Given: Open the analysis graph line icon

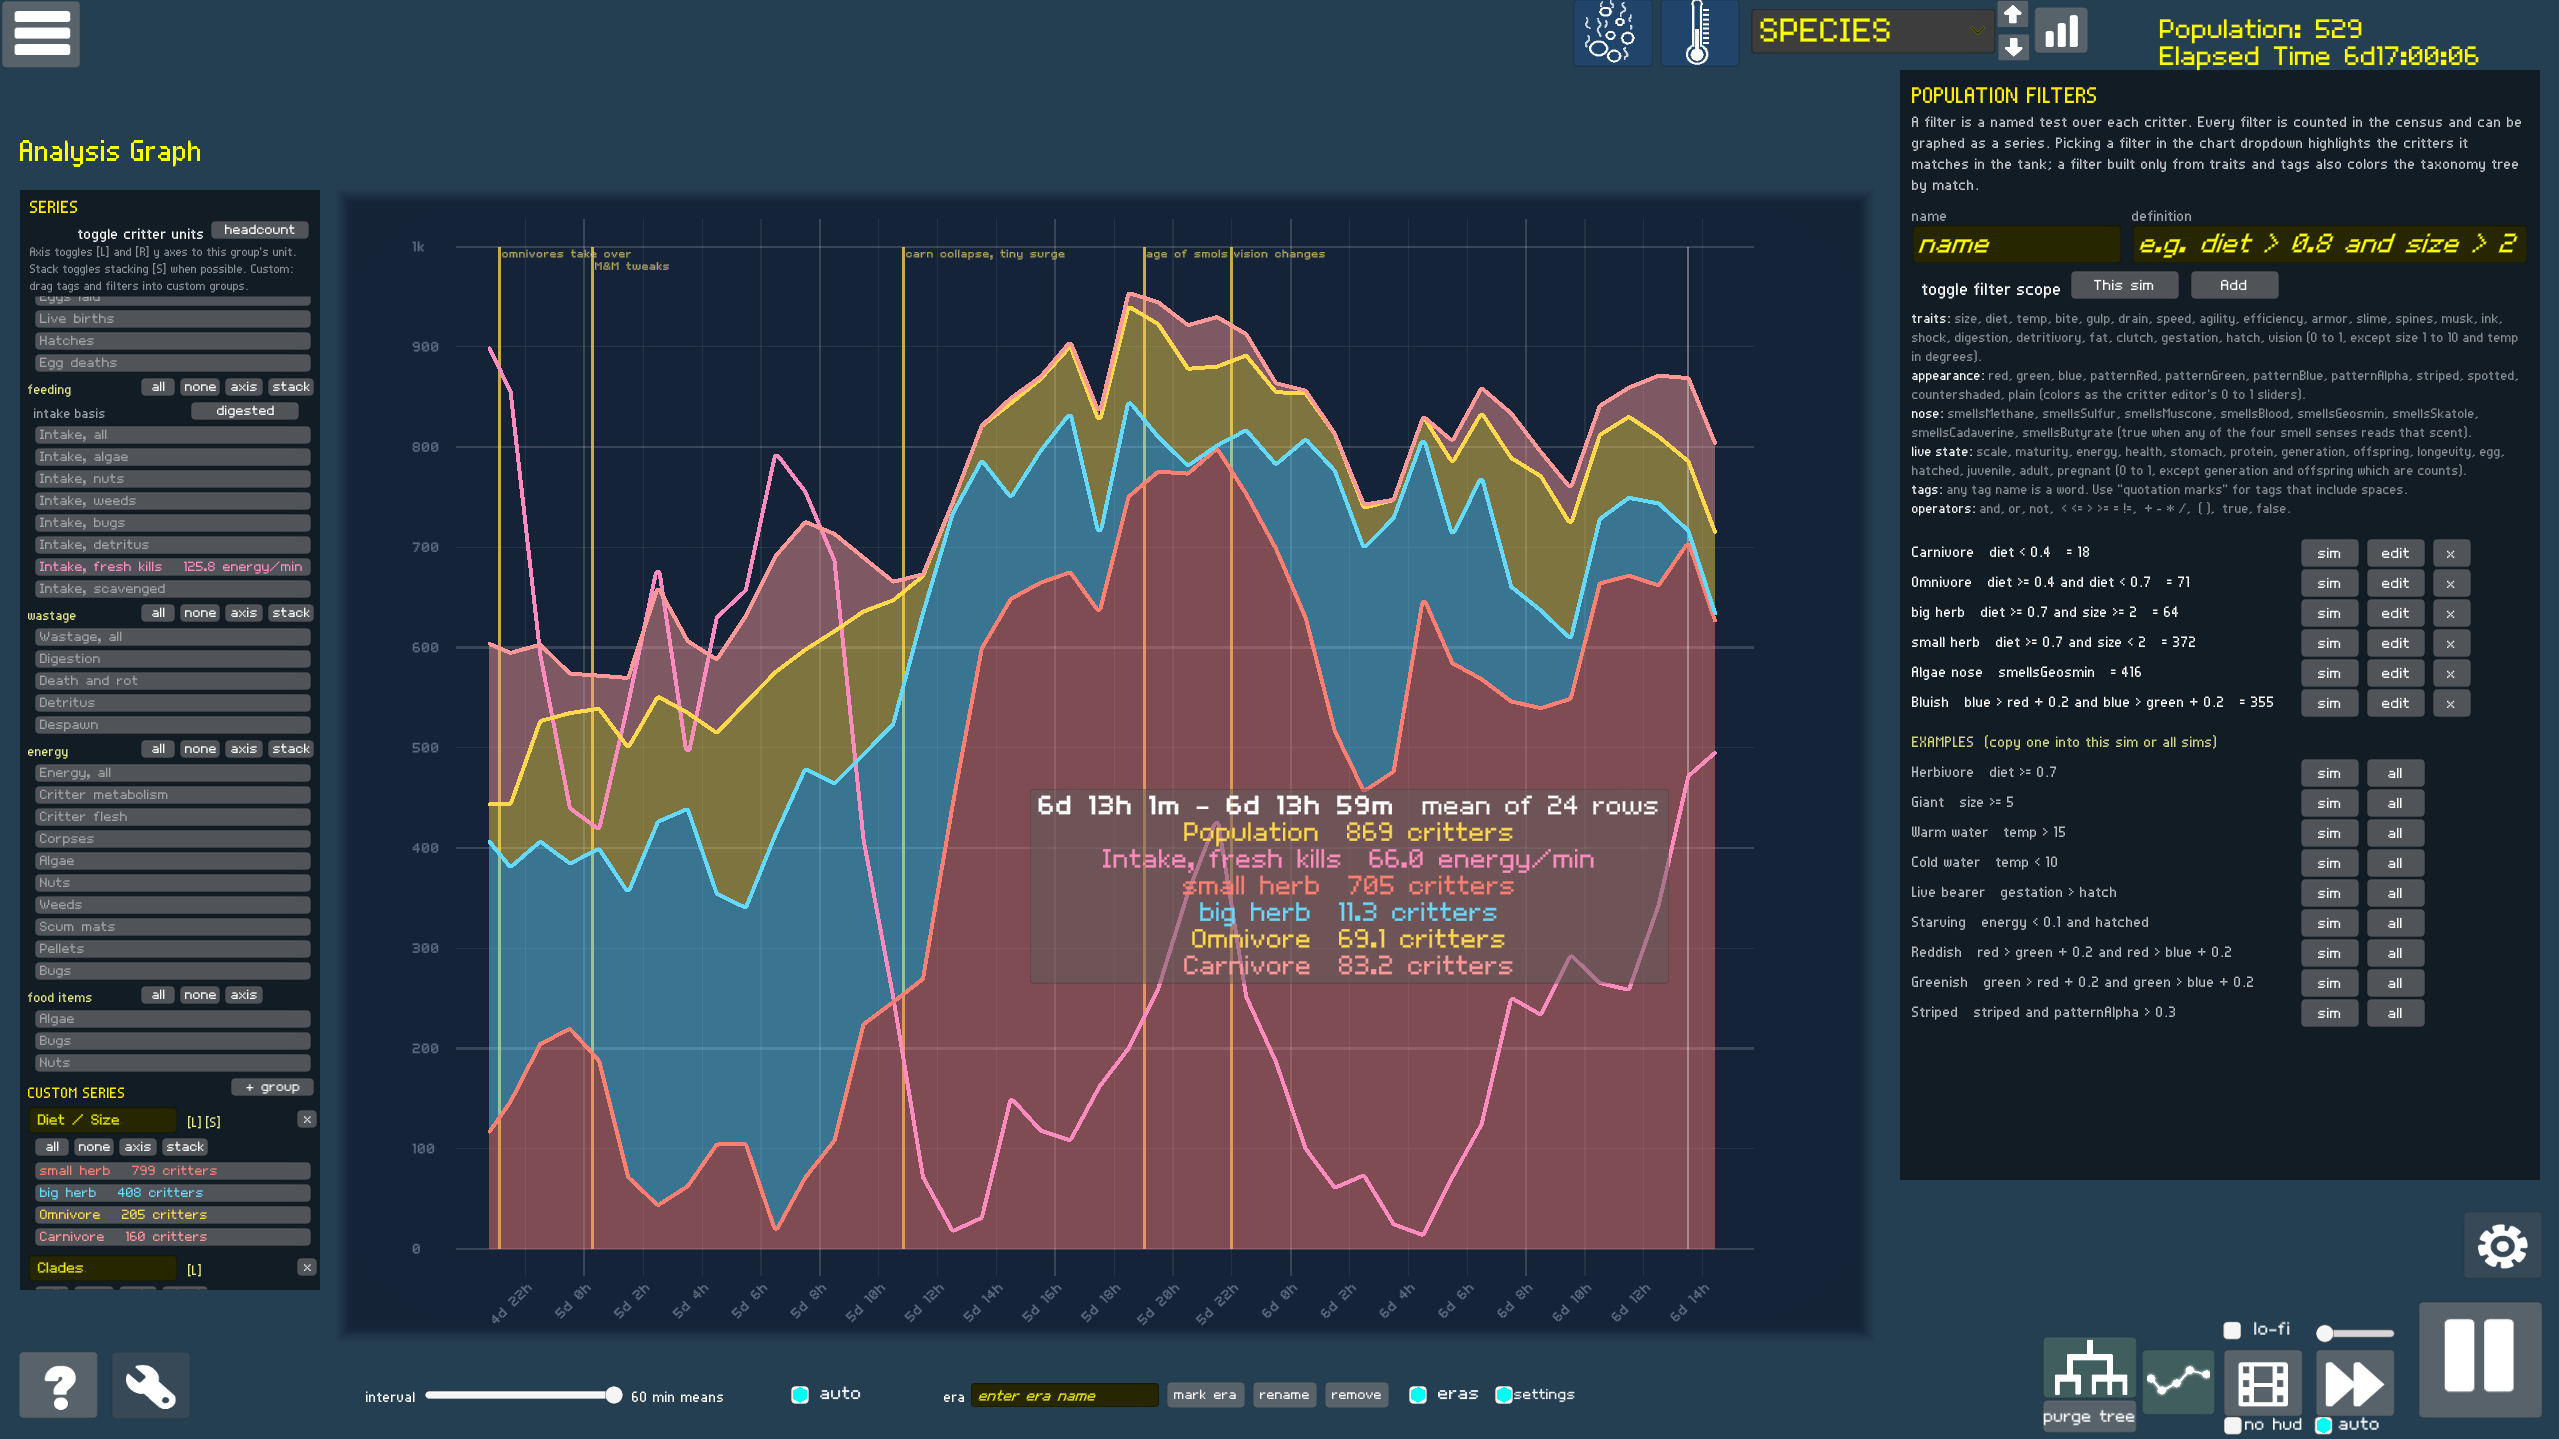Looking at the screenshot, I should click(x=2178, y=1382).
